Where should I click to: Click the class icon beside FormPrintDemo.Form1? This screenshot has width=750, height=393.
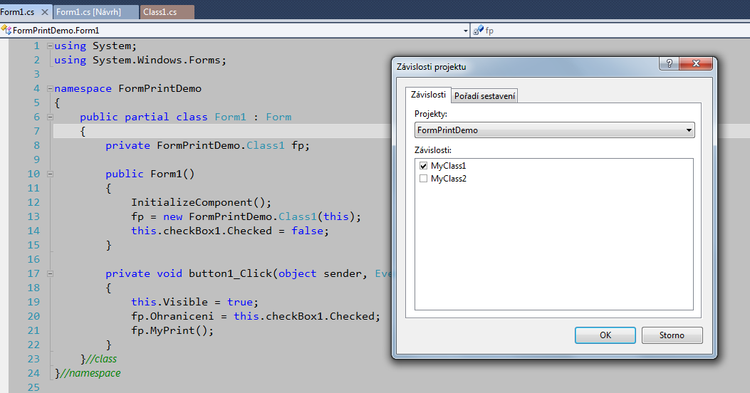point(6,31)
